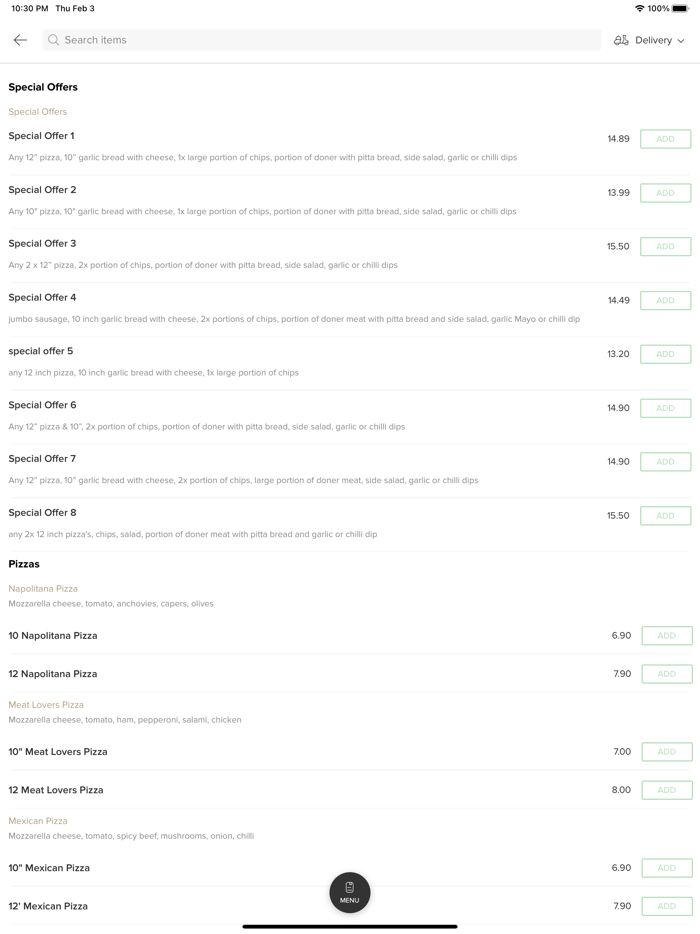Focus the Search items field
Viewport: 700px width, 934px height.
pyautogui.click(x=320, y=40)
